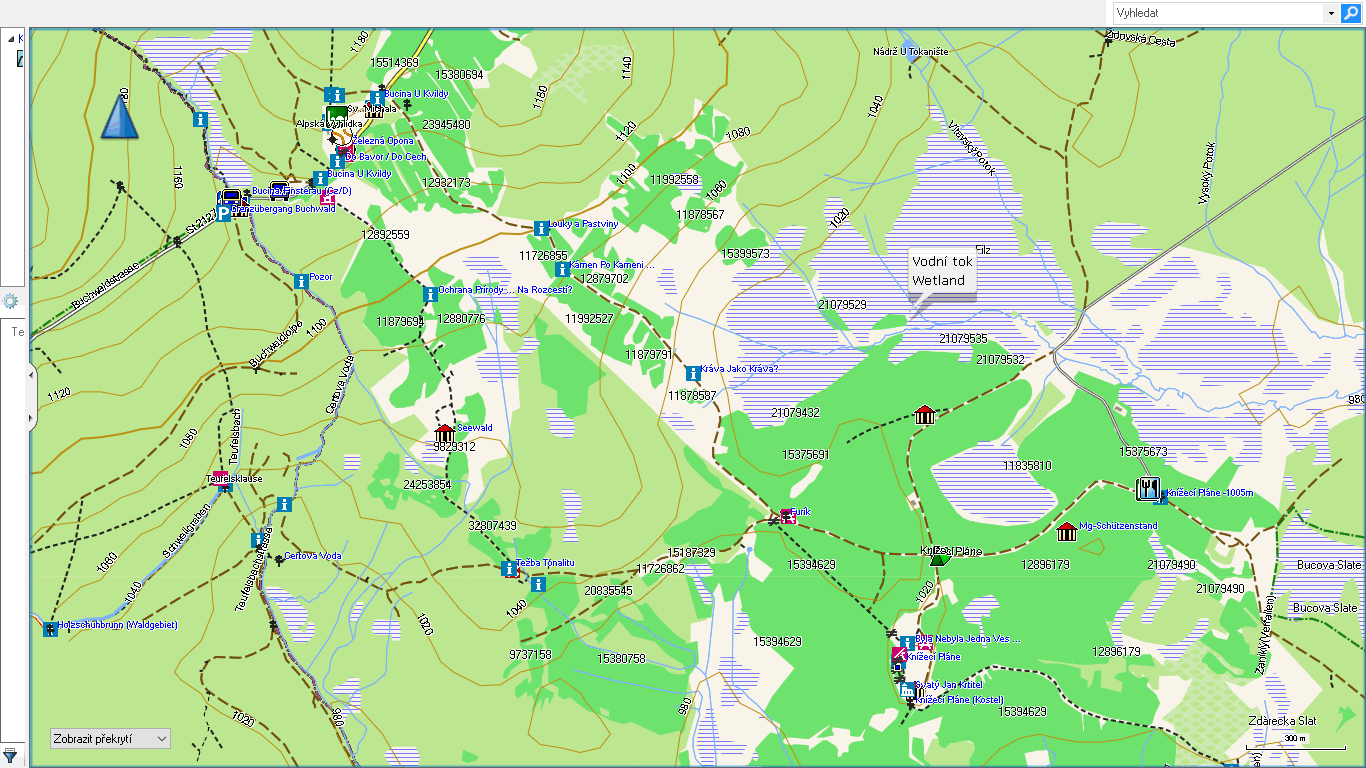The width and height of the screenshot is (1366, 768).
Task: Select the Louky a Pastviny info marker
Action: click(x=541, y=228)
